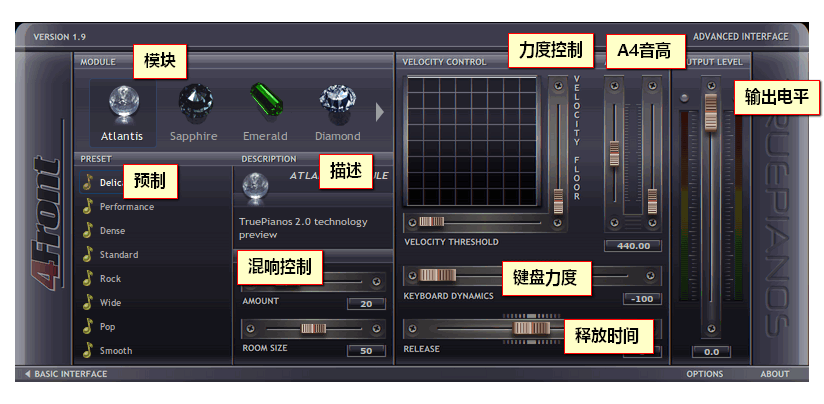This screenshot has width=824, height=404.
Task: Open the About page
Action: (x=775, y=374)
